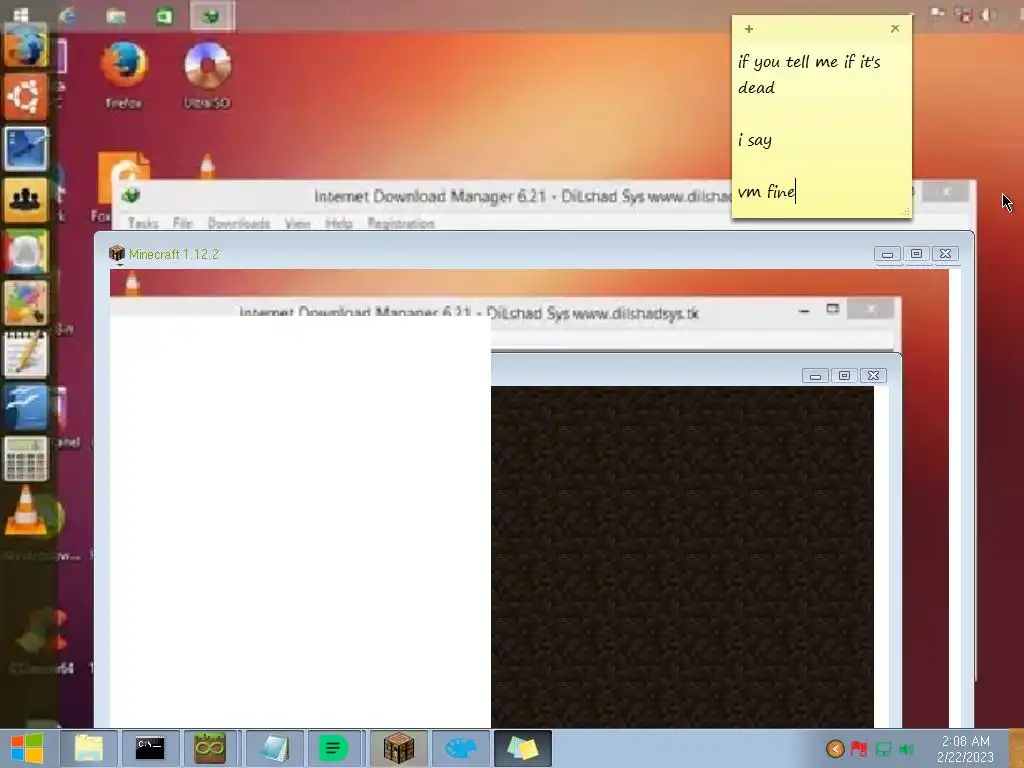Add a new sticky note with plus

[749, 29]
